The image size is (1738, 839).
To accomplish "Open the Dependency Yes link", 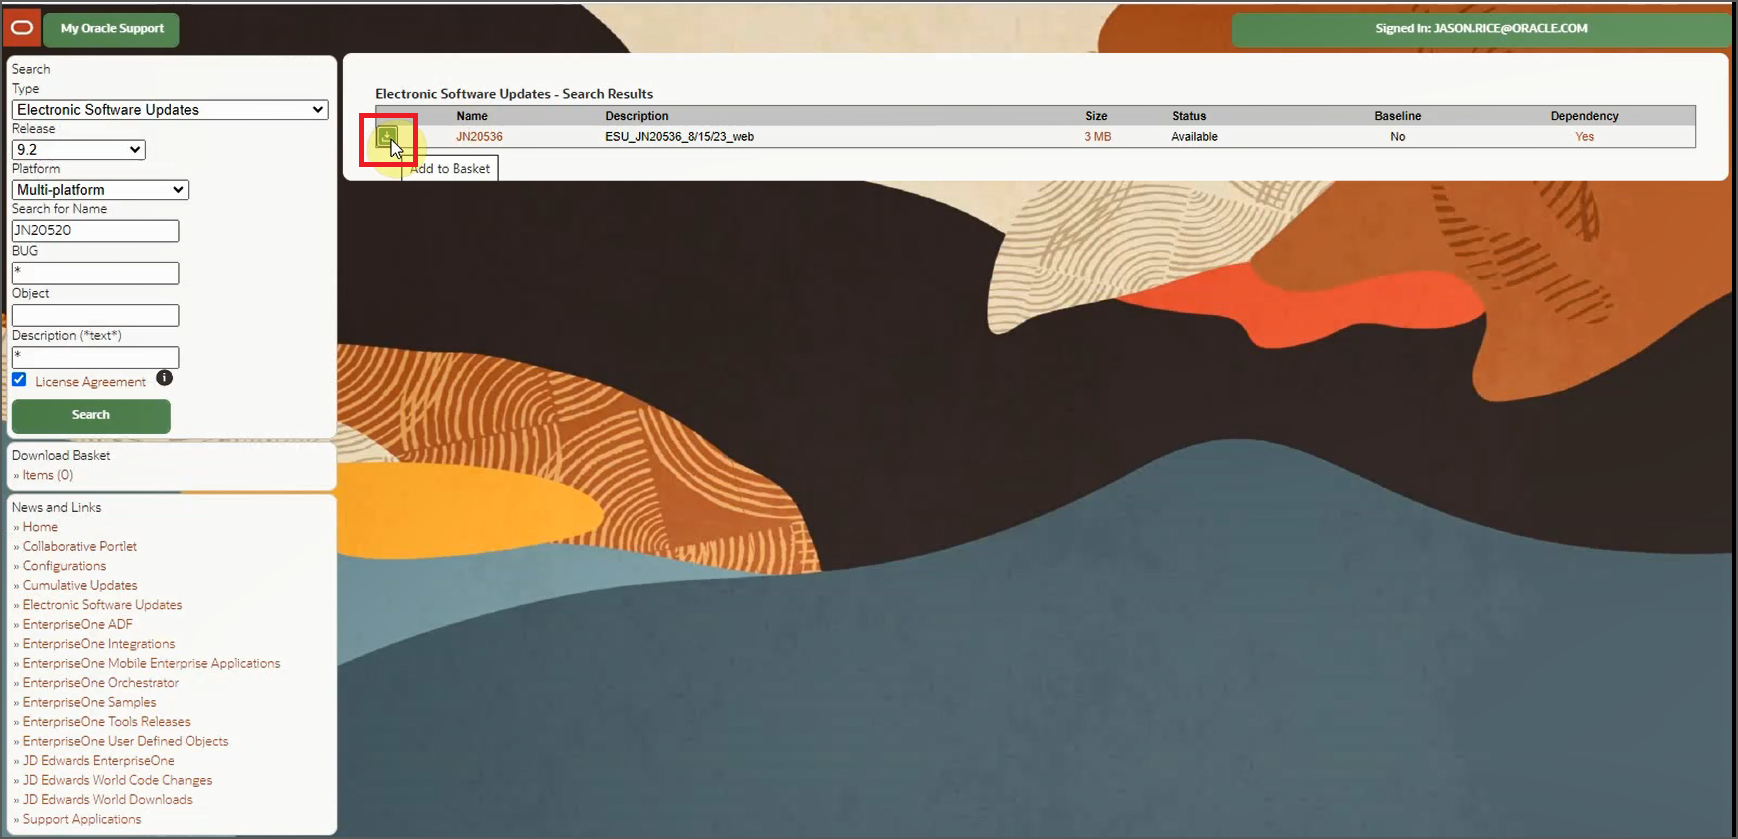I will tap(1584, 137).
